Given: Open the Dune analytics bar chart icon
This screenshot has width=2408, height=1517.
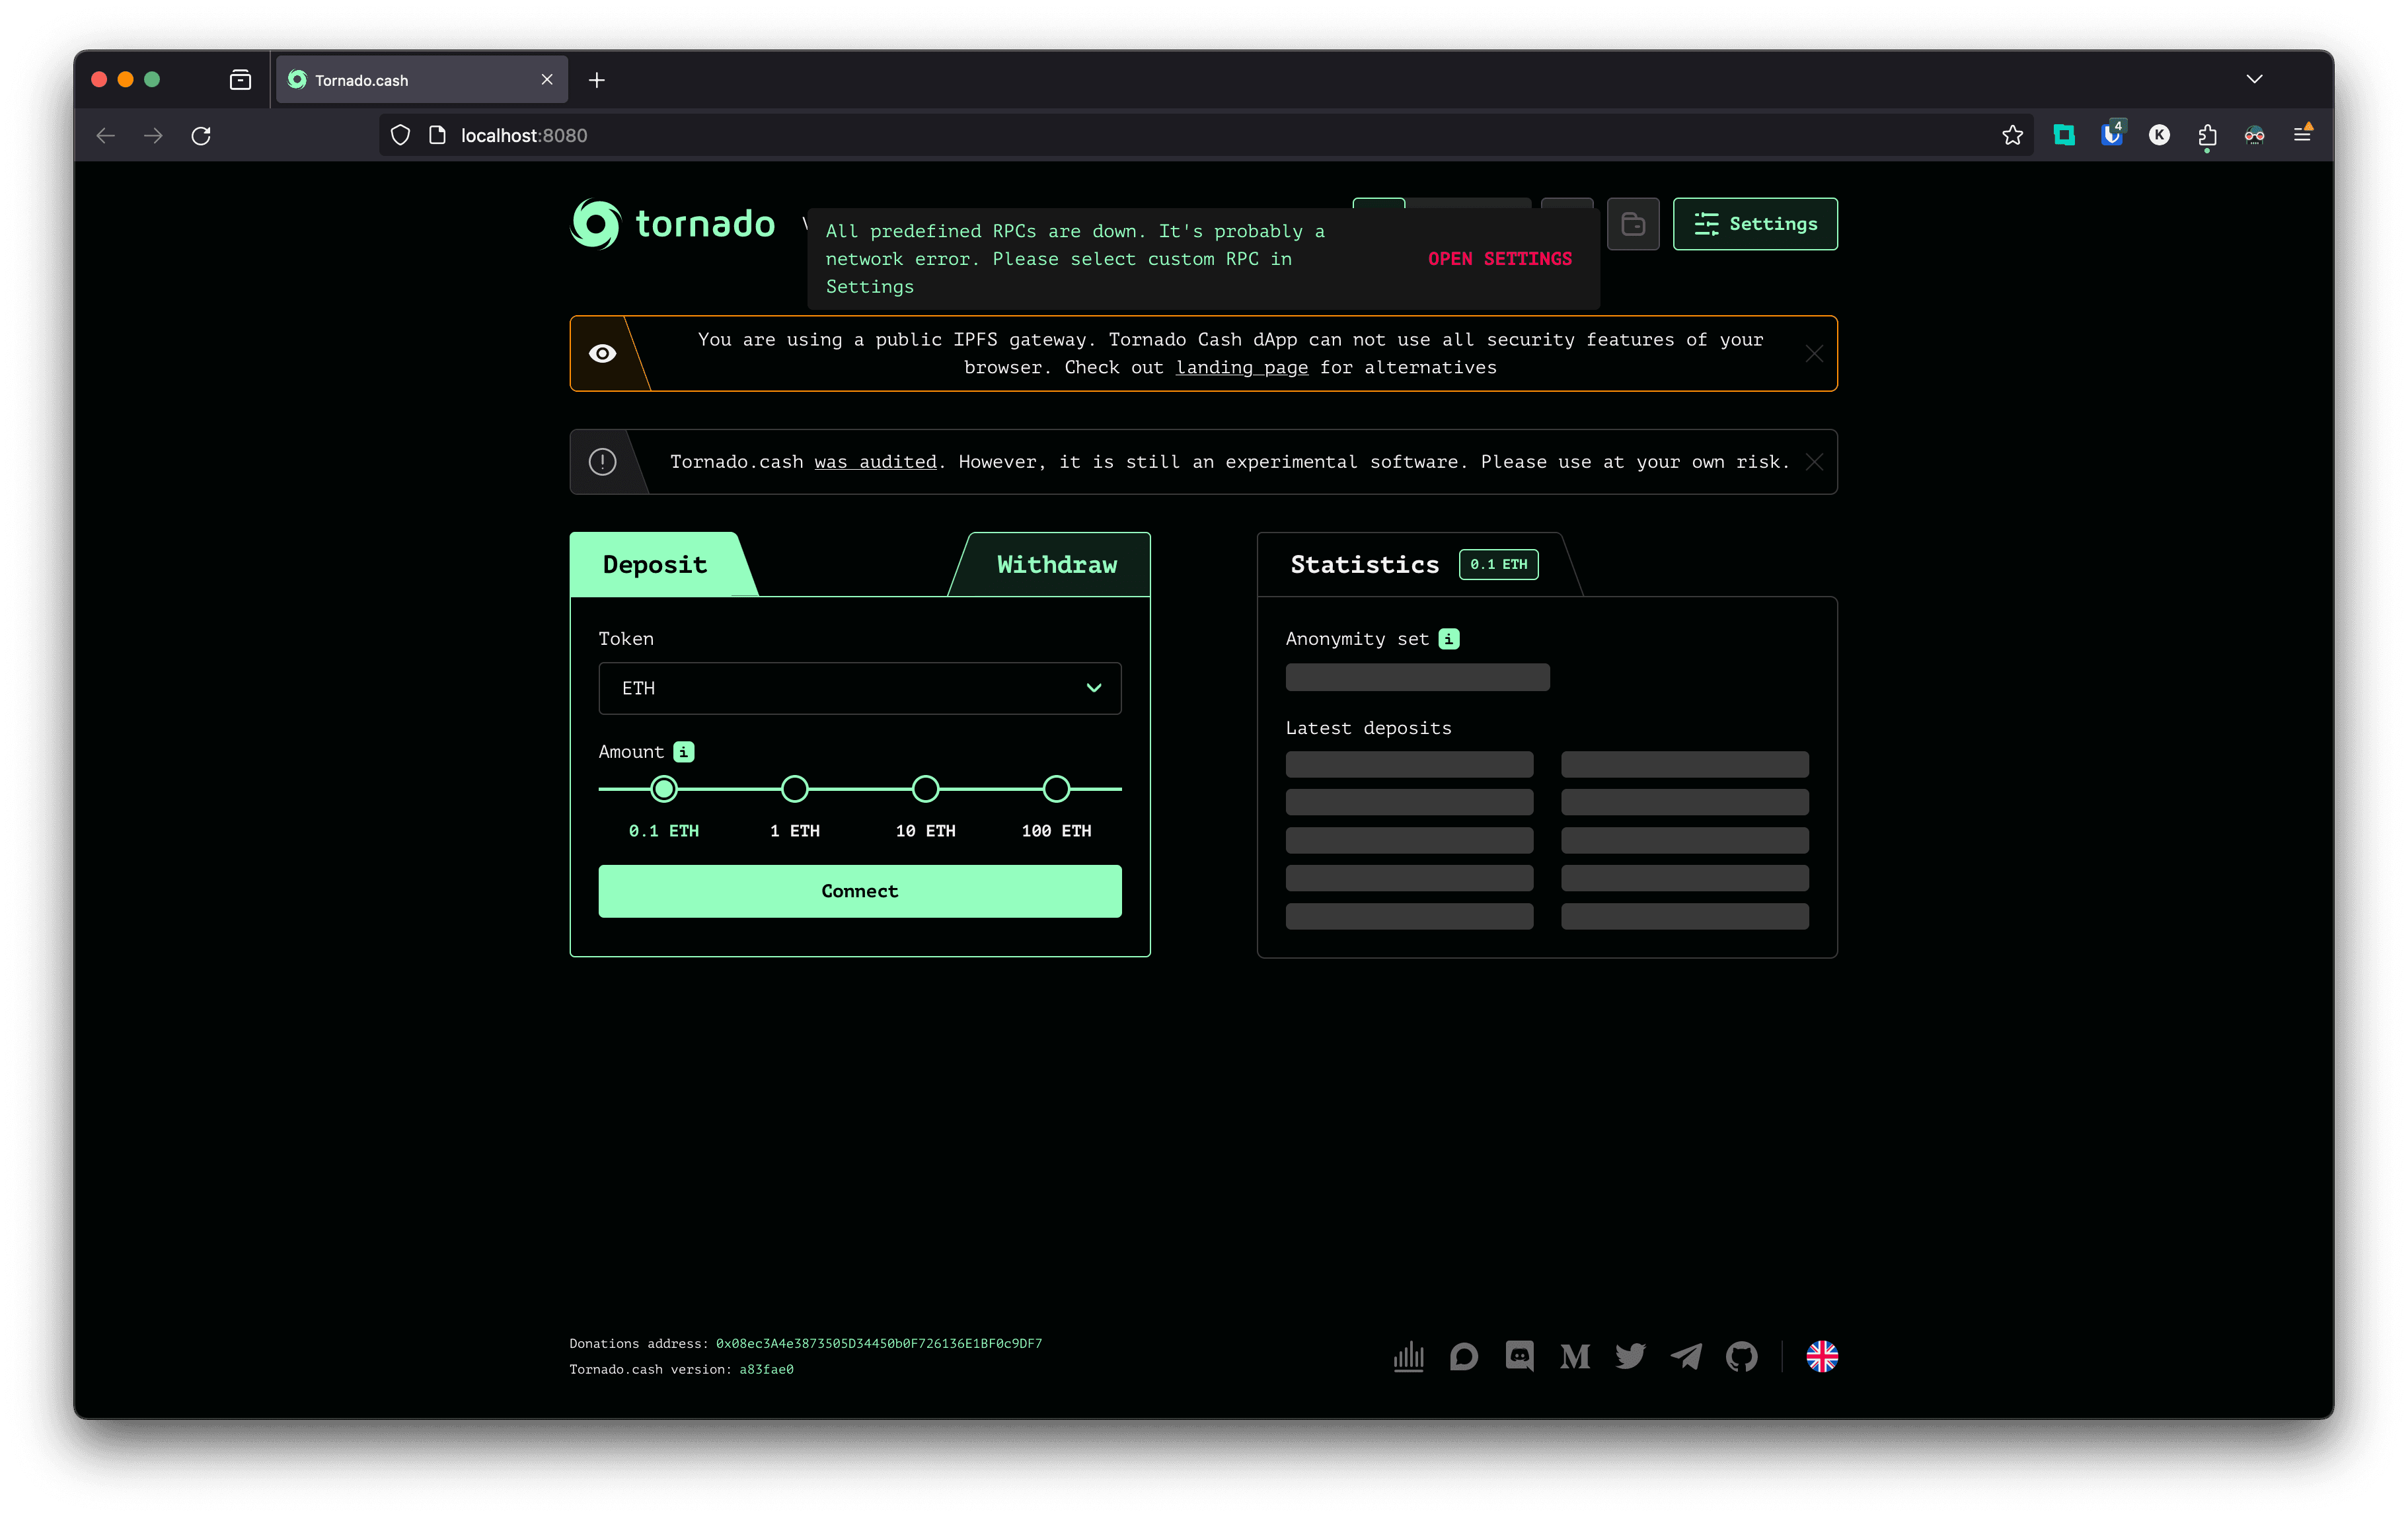Looking at the screenshot, I should [x=1408, y=1357].
